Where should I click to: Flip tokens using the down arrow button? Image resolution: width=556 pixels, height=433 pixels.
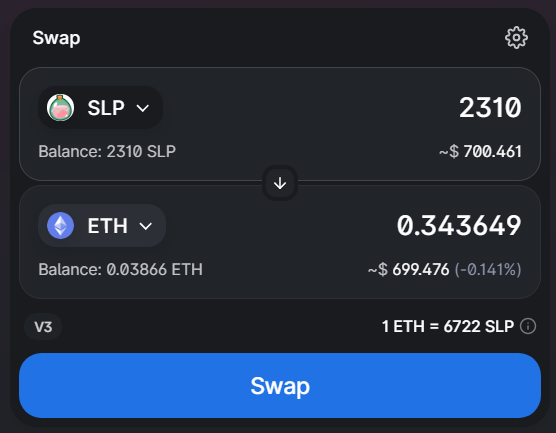[280, 183]
